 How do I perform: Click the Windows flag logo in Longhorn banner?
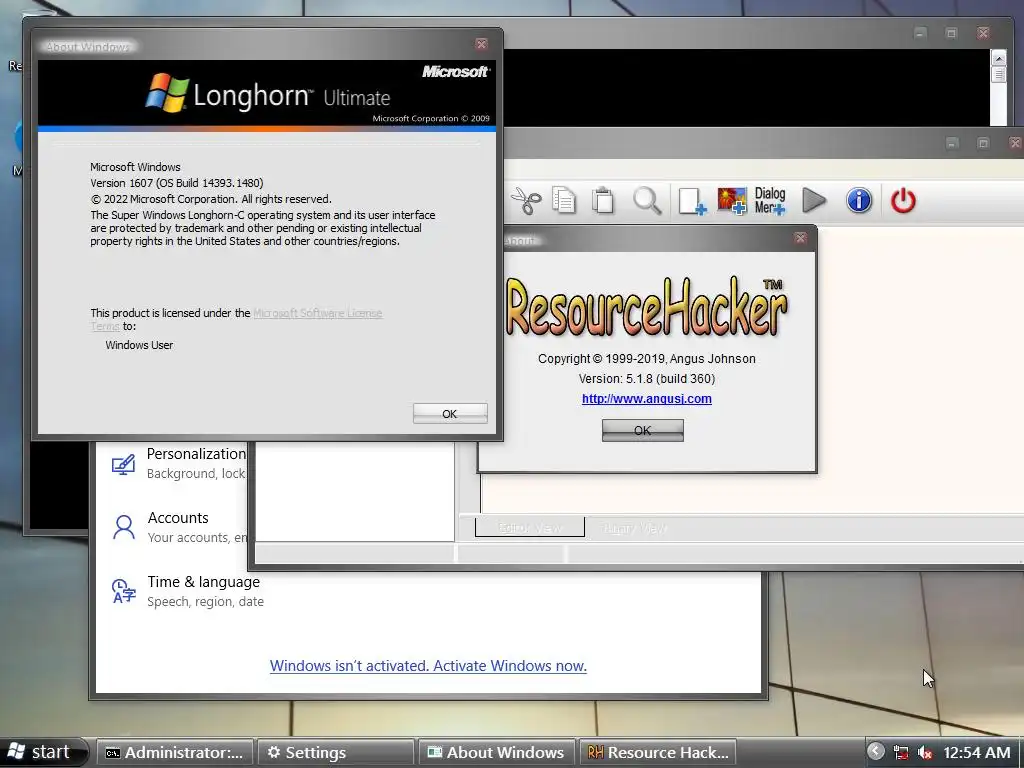coord(167,93)
